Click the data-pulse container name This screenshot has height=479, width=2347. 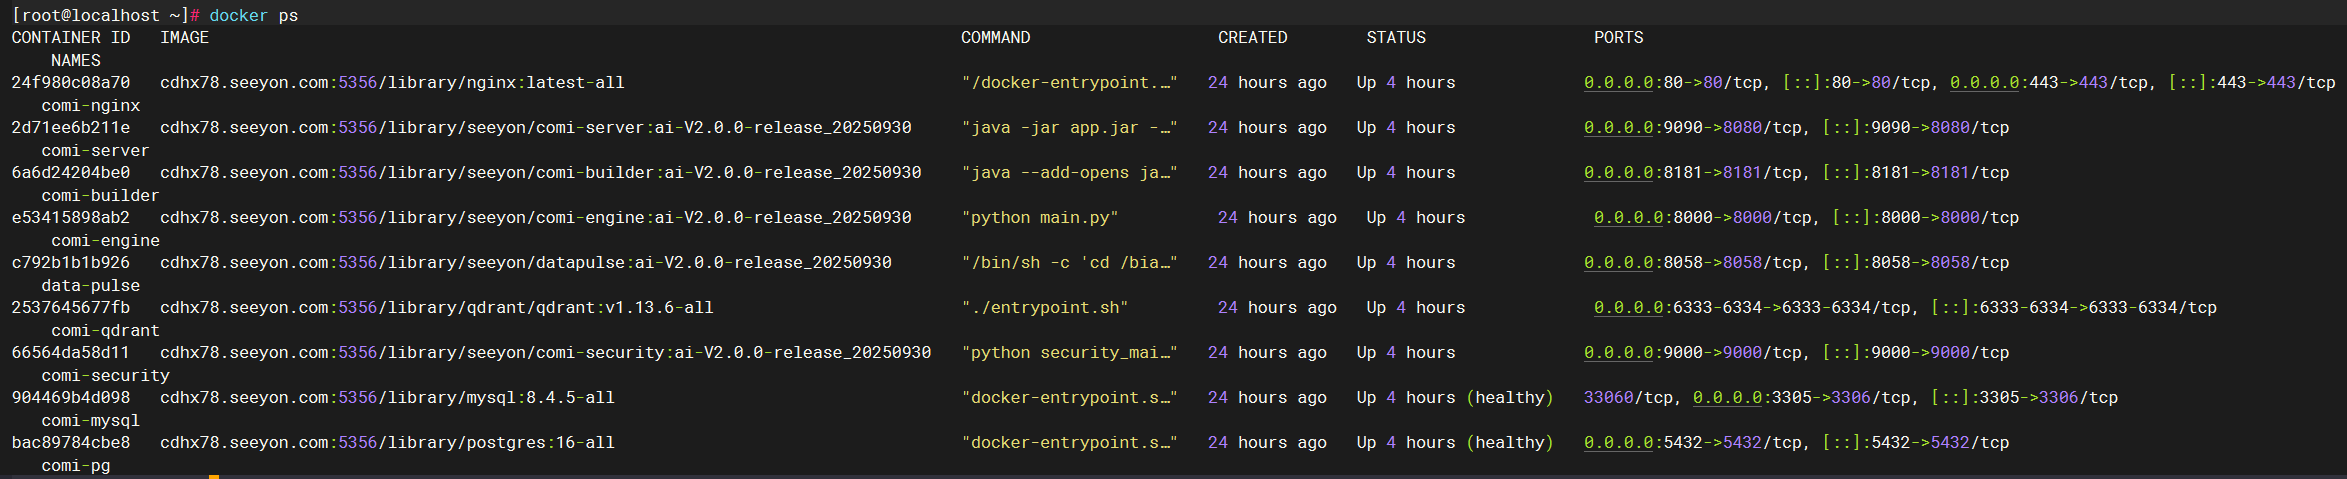pos(90,286)
